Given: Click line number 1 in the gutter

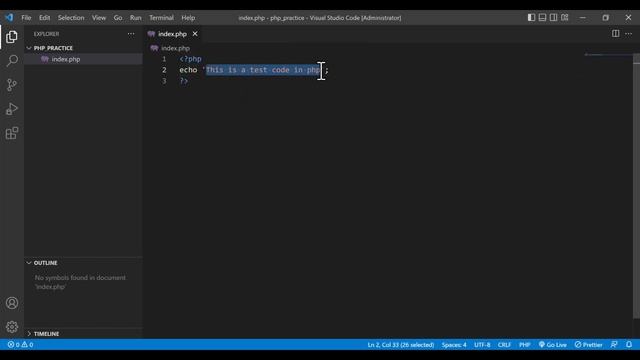Looking at the screenshot, I should tap(164, 59).
